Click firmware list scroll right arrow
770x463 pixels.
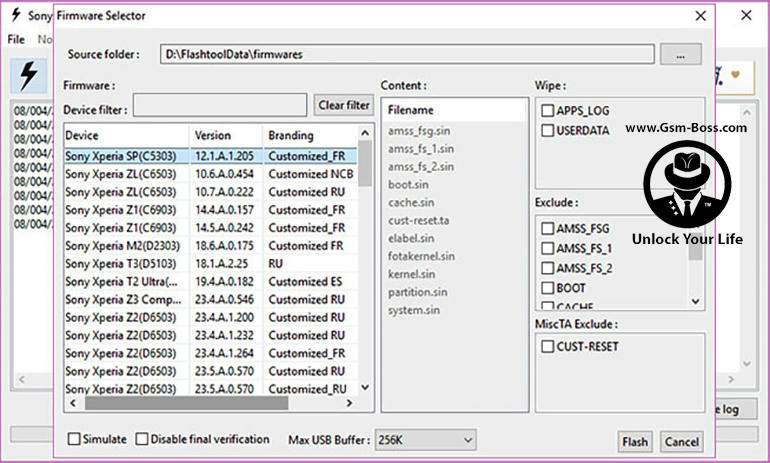349,403
